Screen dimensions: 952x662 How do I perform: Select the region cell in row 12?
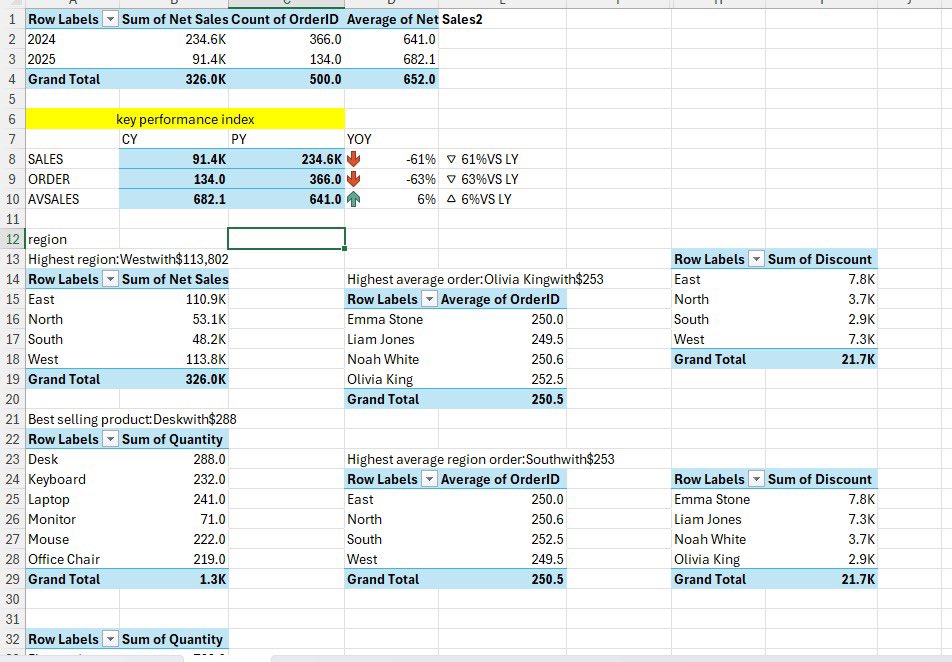72,239
